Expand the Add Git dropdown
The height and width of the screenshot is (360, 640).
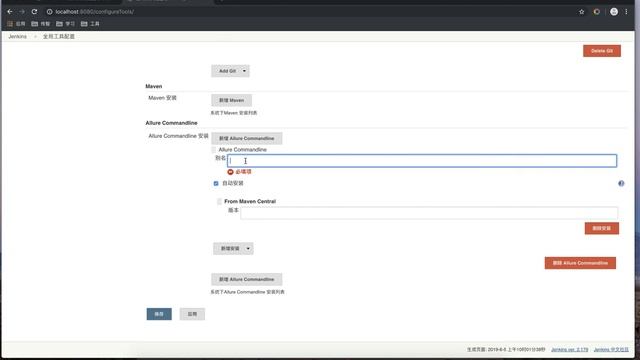[x=244, y=71]
